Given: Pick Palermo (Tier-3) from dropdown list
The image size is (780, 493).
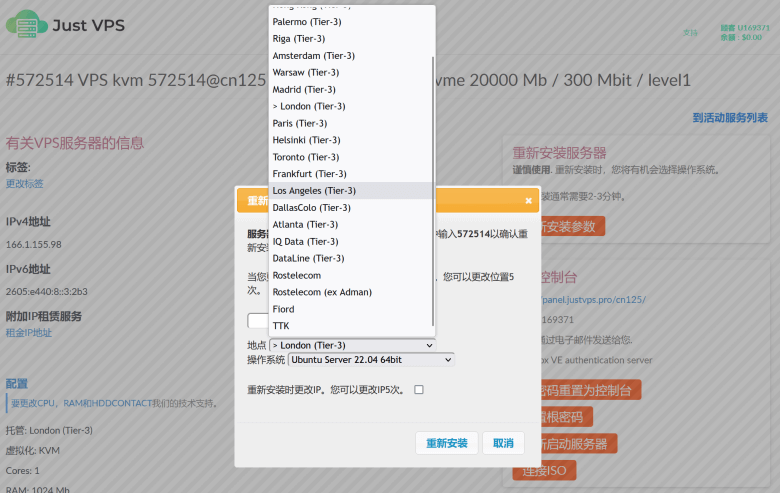Looking at the screenshot, I should 306,21.
